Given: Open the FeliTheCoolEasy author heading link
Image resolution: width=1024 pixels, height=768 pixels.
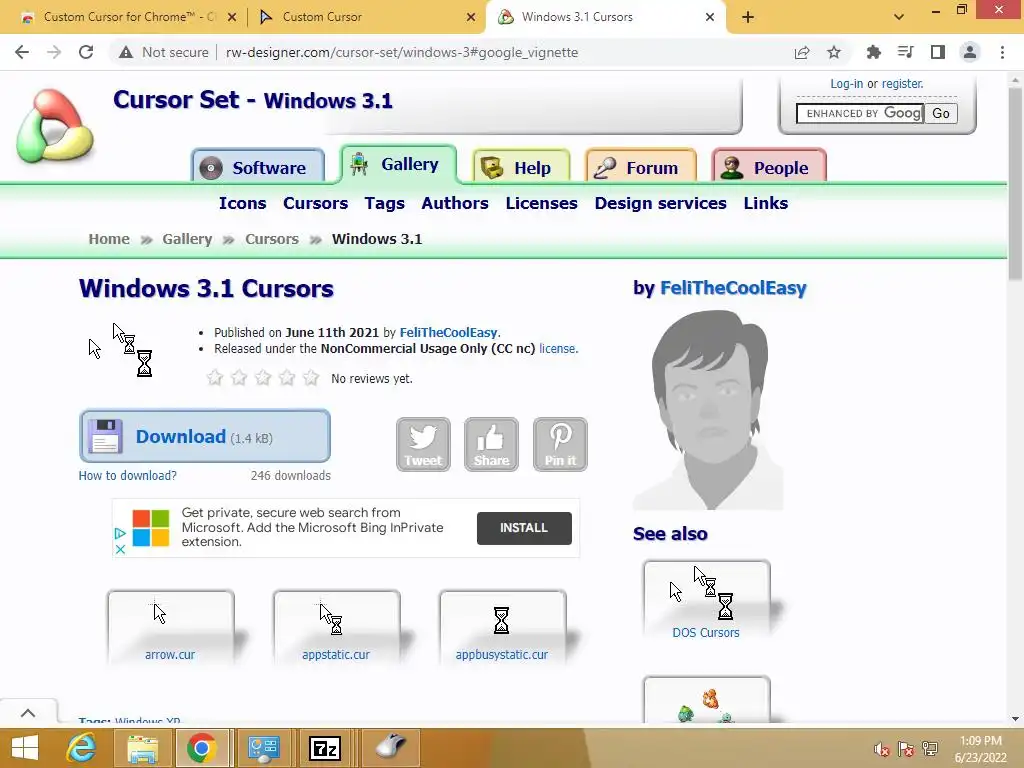Looking at the screenshot, I should 733,288.
